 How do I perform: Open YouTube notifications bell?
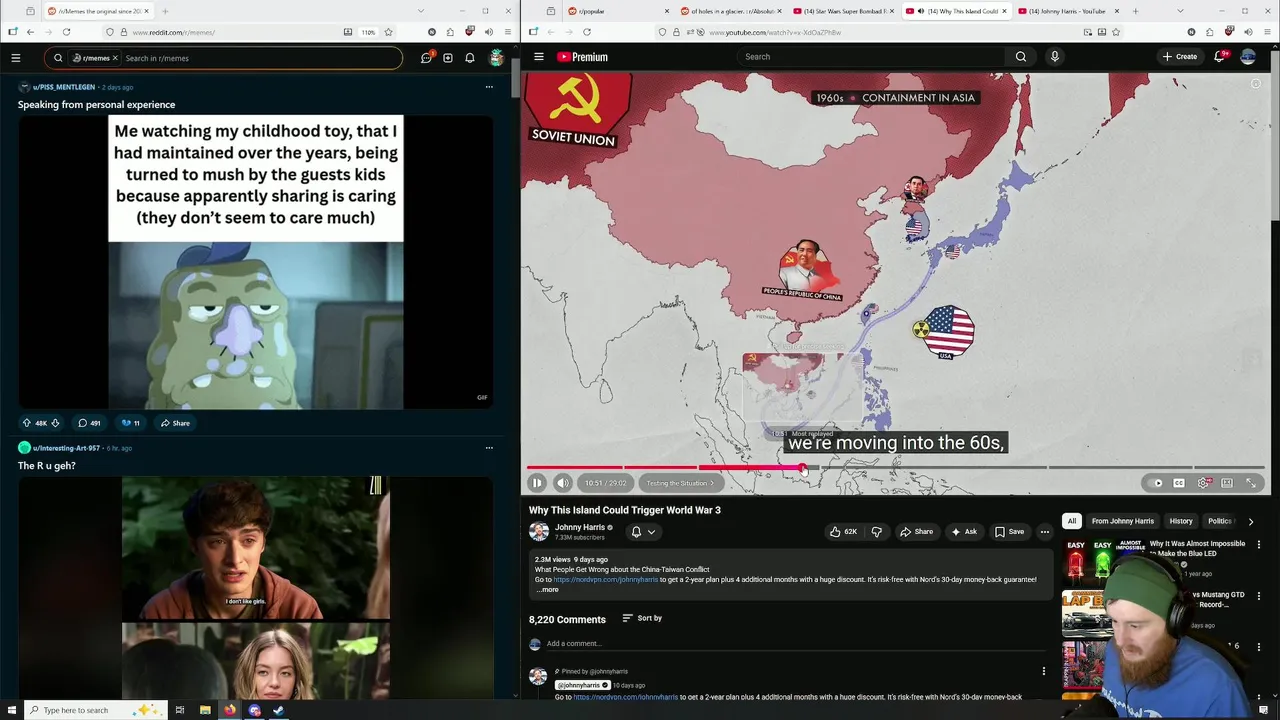pyautogui.click(x=1219, y=57)
